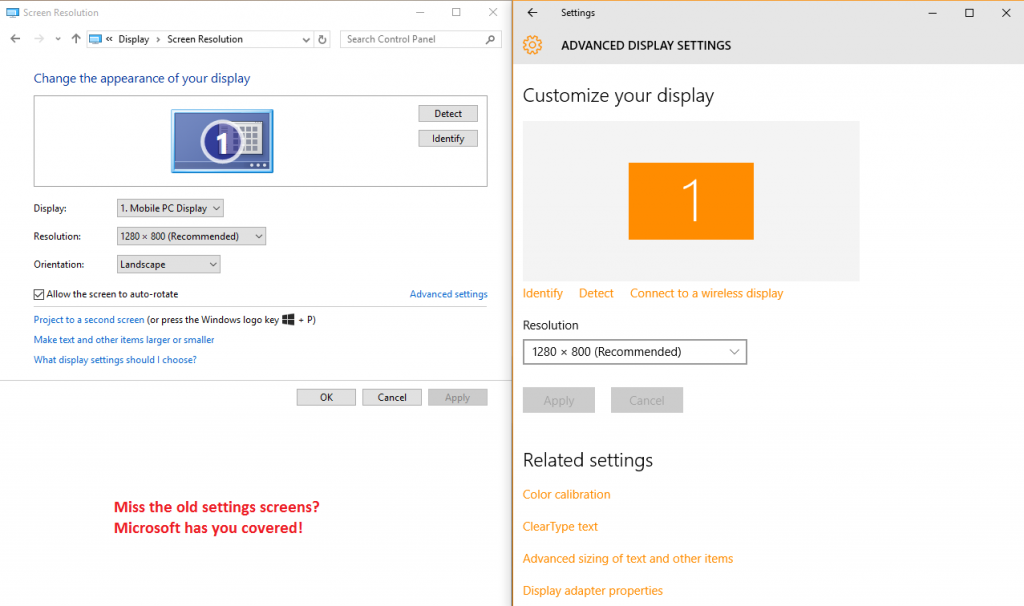1024x606 pixels.
Task: Click the Screen Resolution breadcrumb segment
Action: pyautogui.click(x=205, y=39)
